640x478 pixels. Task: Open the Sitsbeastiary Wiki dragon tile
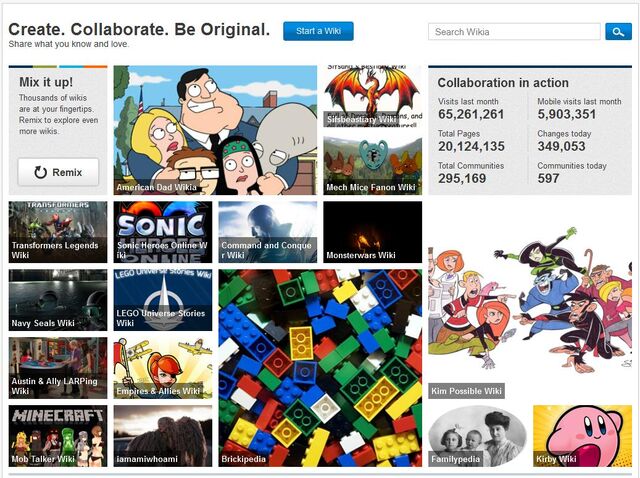(373, 96)
